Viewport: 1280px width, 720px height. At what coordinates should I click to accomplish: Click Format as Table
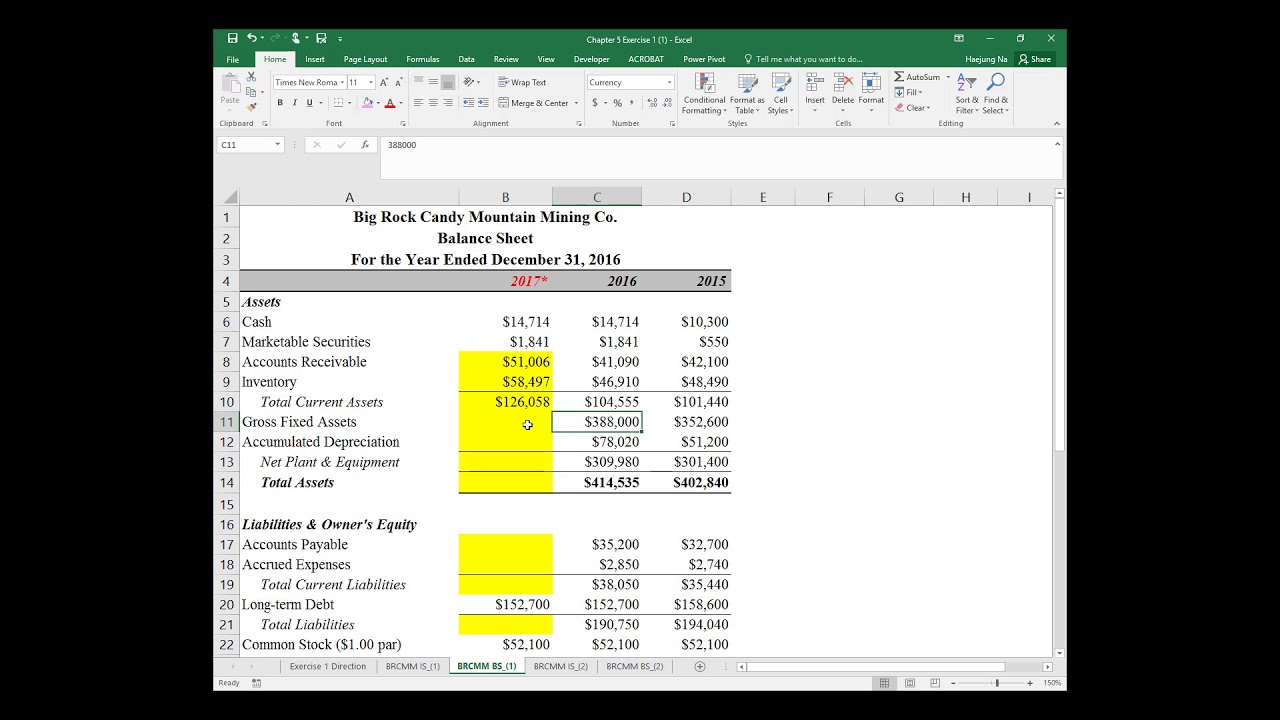click(747, 93)
